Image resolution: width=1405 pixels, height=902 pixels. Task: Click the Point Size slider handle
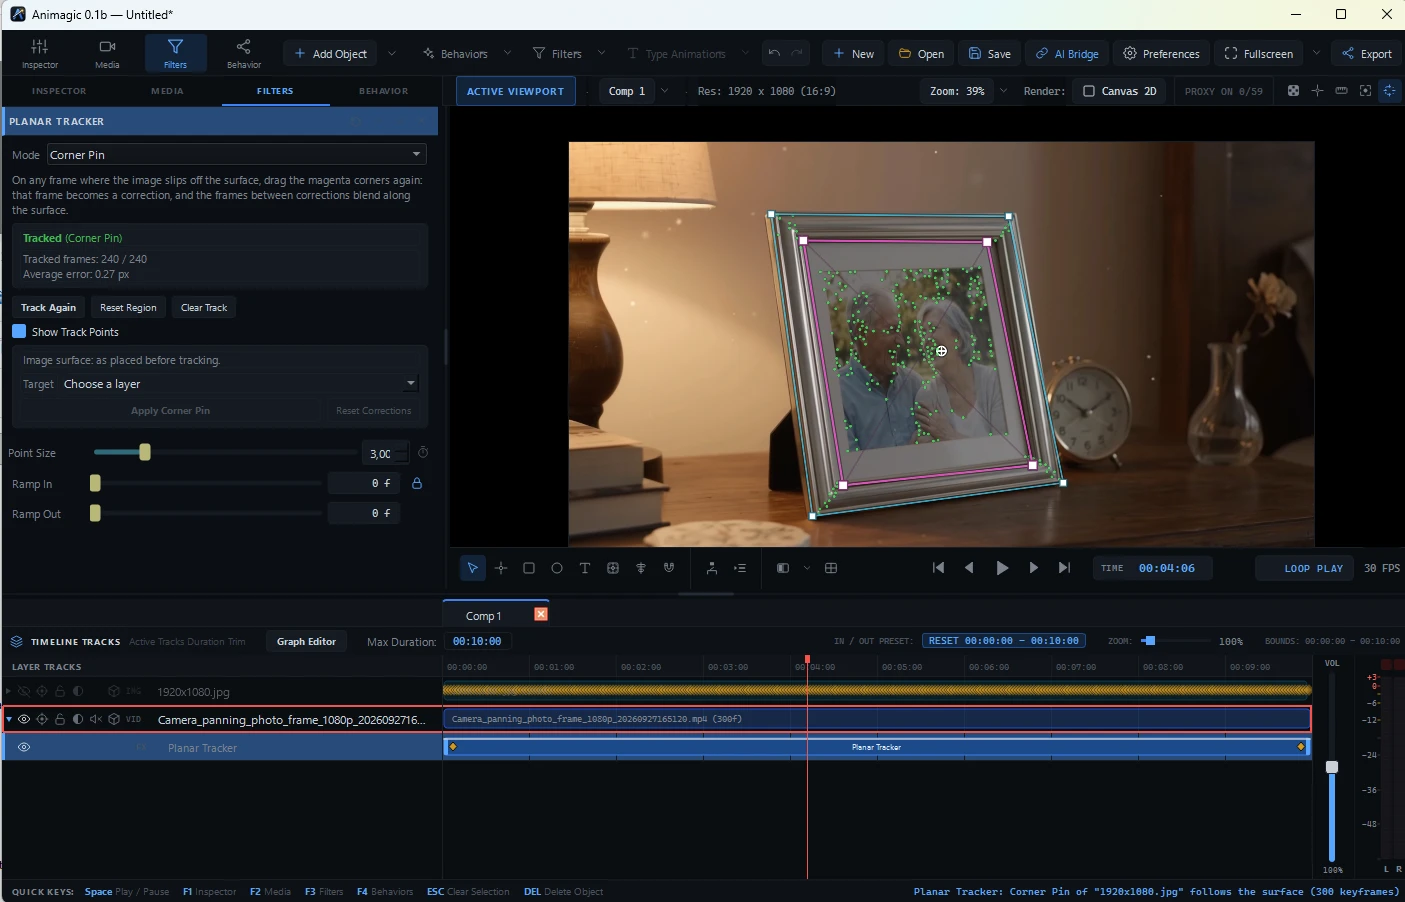coord(145,453)
